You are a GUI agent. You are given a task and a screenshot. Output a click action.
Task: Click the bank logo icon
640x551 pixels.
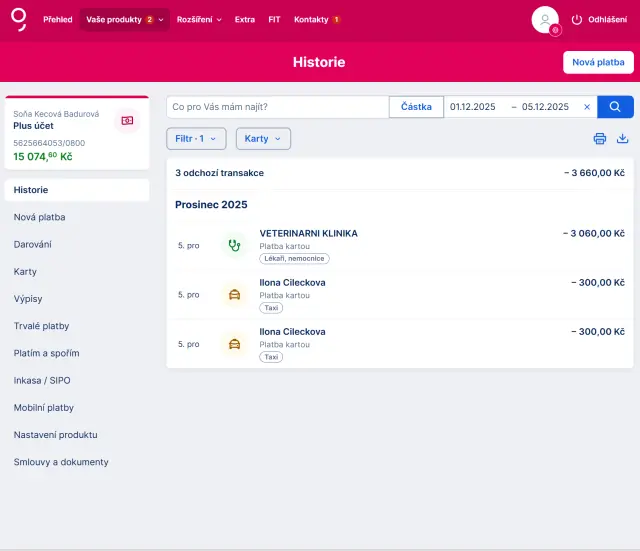click(19, 19)
